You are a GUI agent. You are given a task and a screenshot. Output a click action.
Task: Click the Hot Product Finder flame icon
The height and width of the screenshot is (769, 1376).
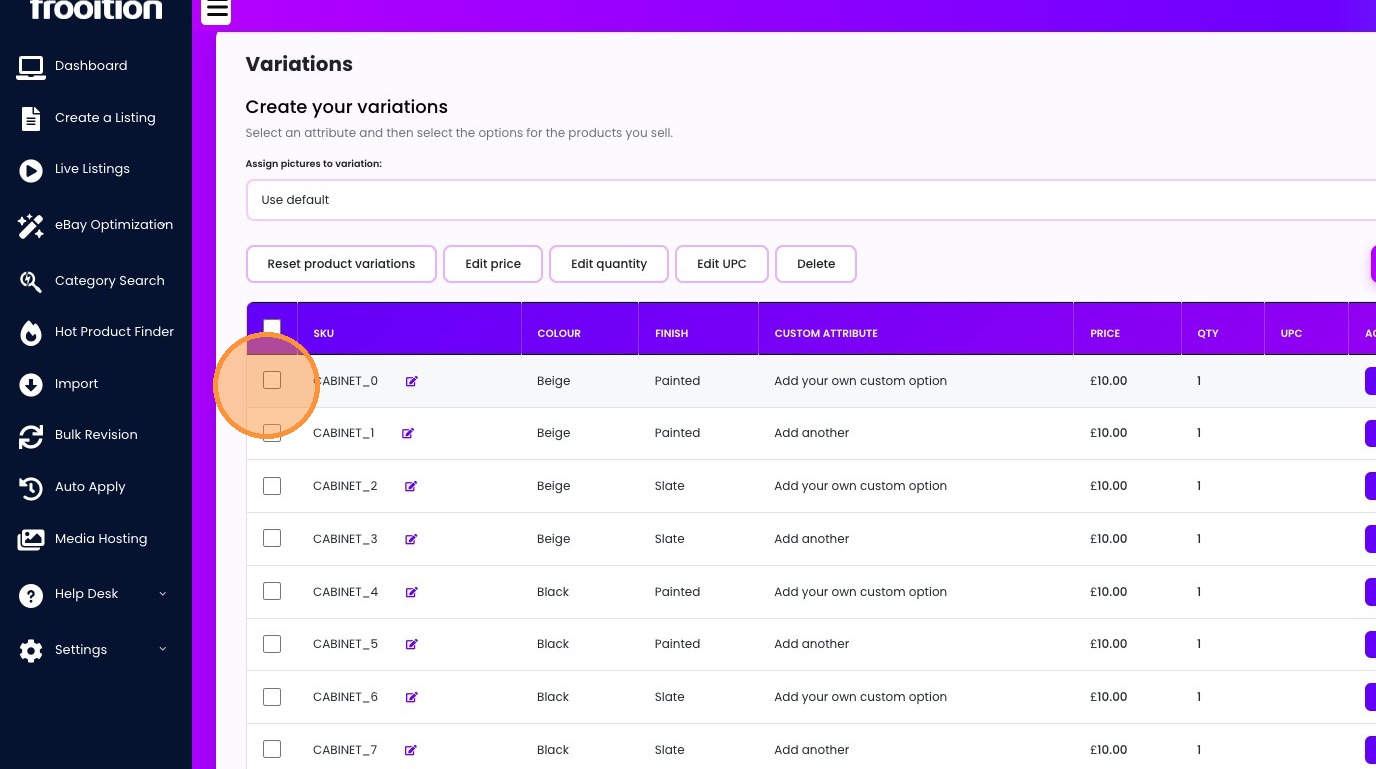(31, 332)
